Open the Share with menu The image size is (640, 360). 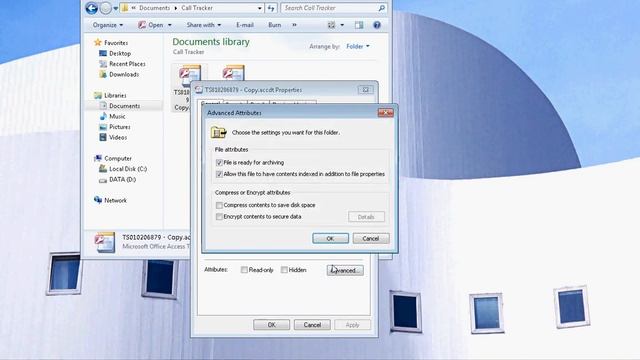coord(204,25)
